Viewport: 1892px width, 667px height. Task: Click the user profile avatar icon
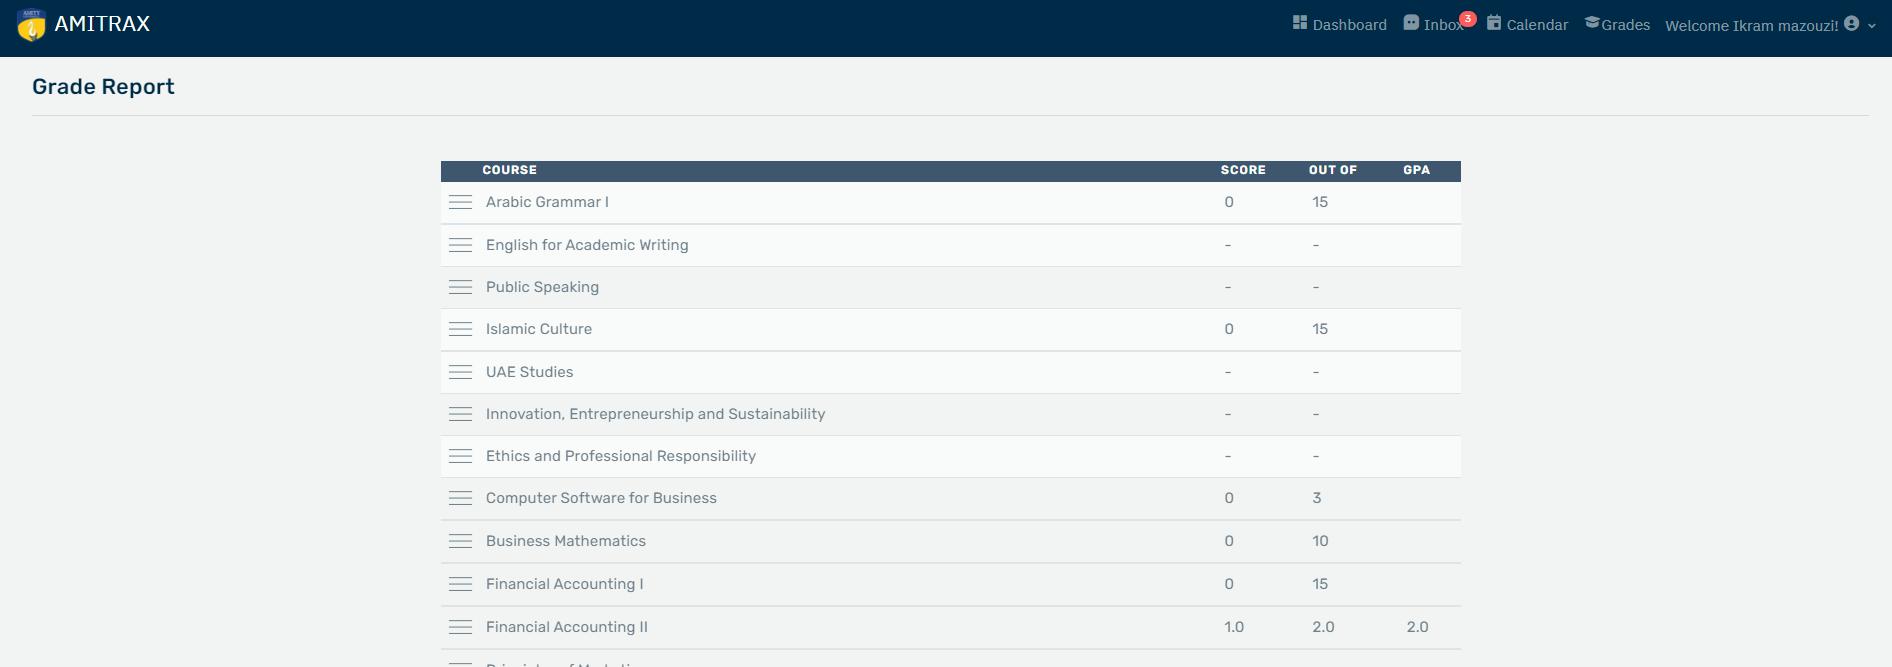(x=1851, y=23)
